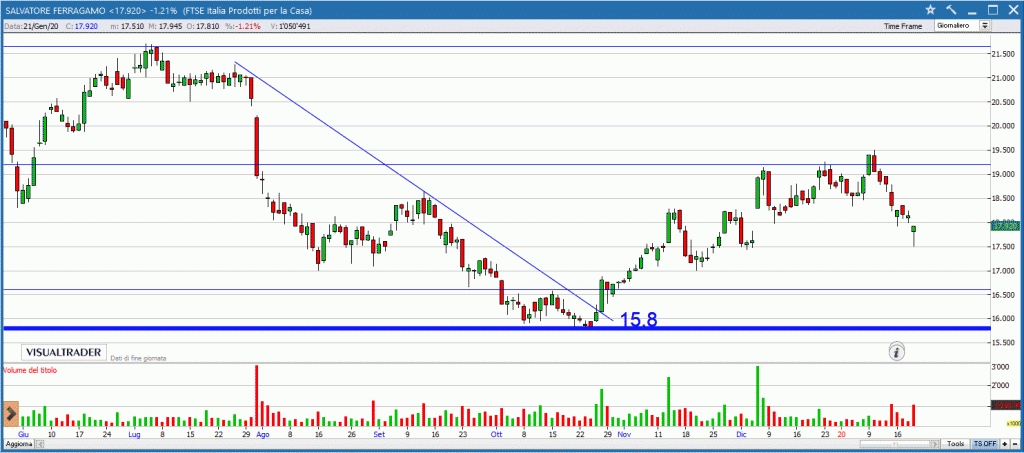Toggle the TS OFF button
The height and width of the screenshot is (453, 1024).
coord(985,444)
